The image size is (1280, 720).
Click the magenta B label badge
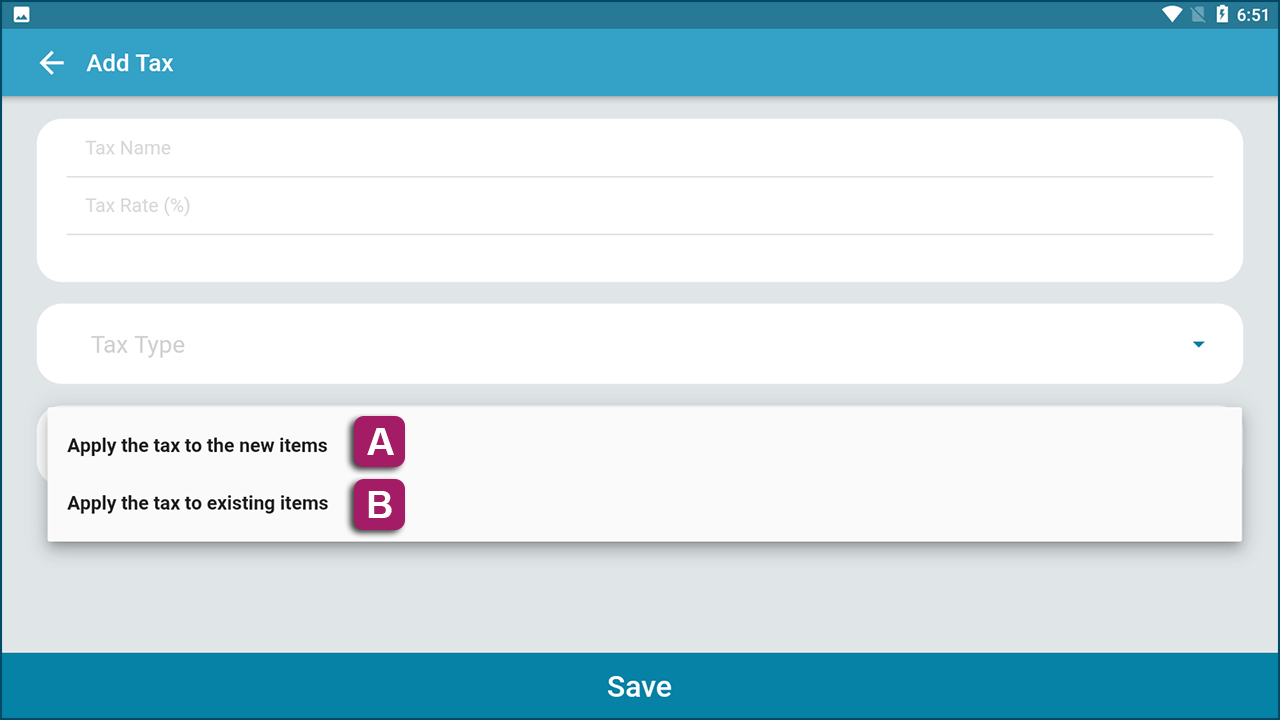(x=379, y=505)
